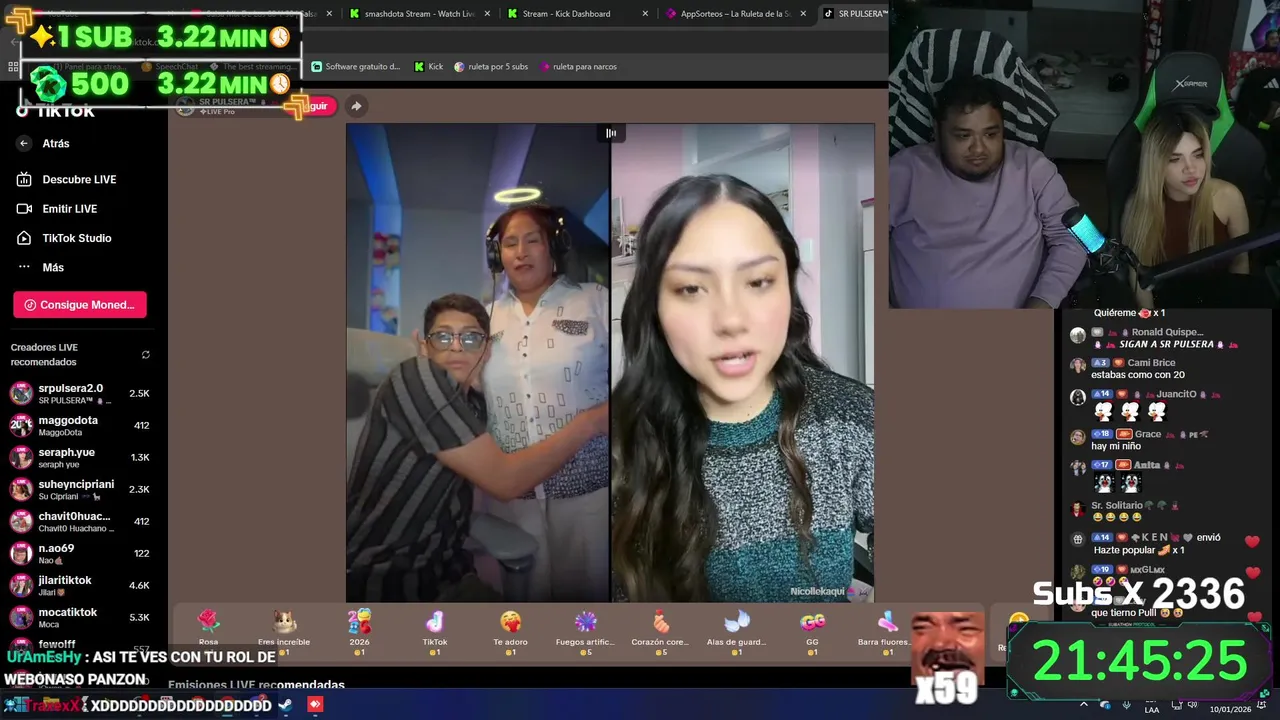Screen dimensions: 1280x720
Task: Open the Software gratuito bookmark
Action: click(x=356, y=67)
